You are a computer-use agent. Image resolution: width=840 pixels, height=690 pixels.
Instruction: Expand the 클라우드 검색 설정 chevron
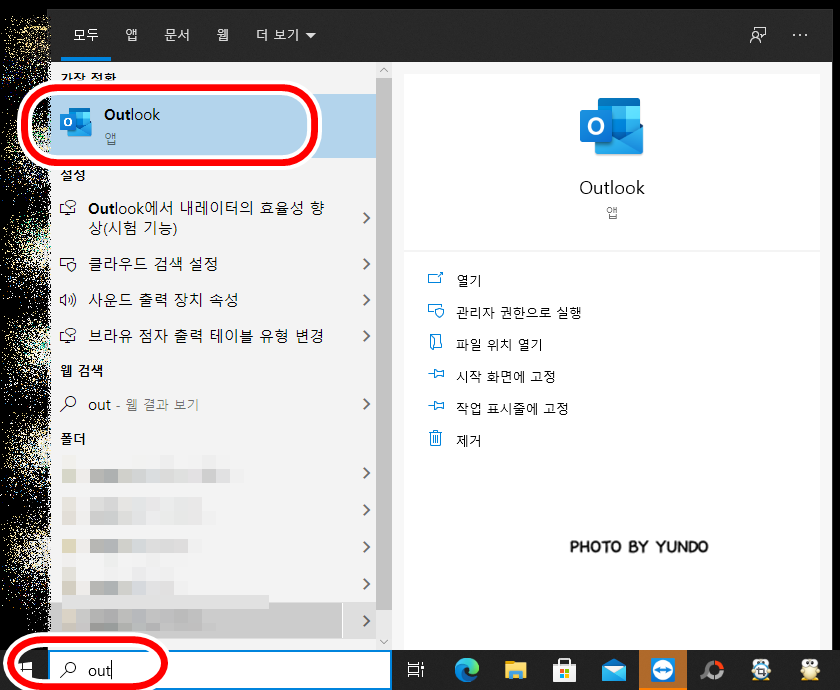[x=366, y=264]
